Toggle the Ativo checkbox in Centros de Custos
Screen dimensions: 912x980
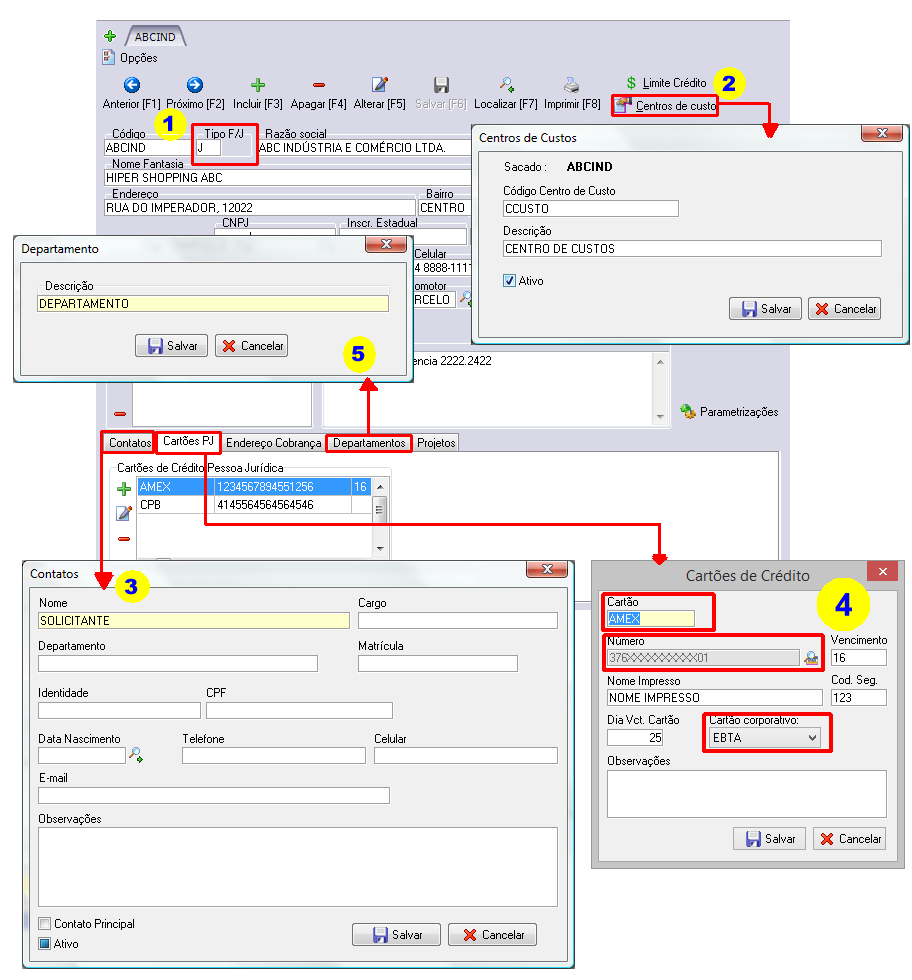click(509, 281)
